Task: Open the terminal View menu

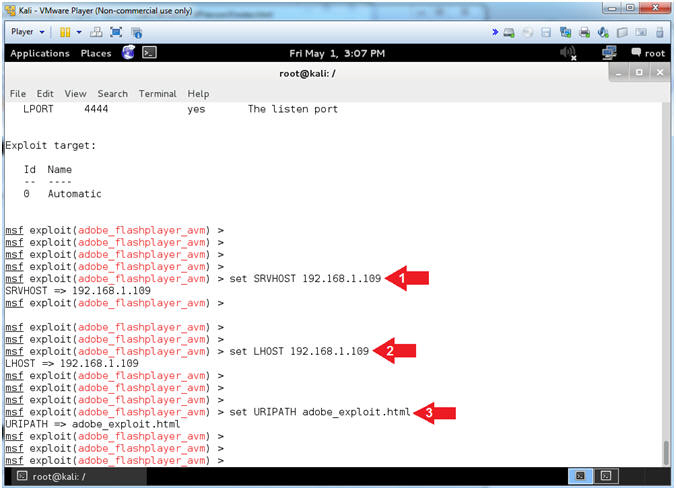Action: point(75,94)
